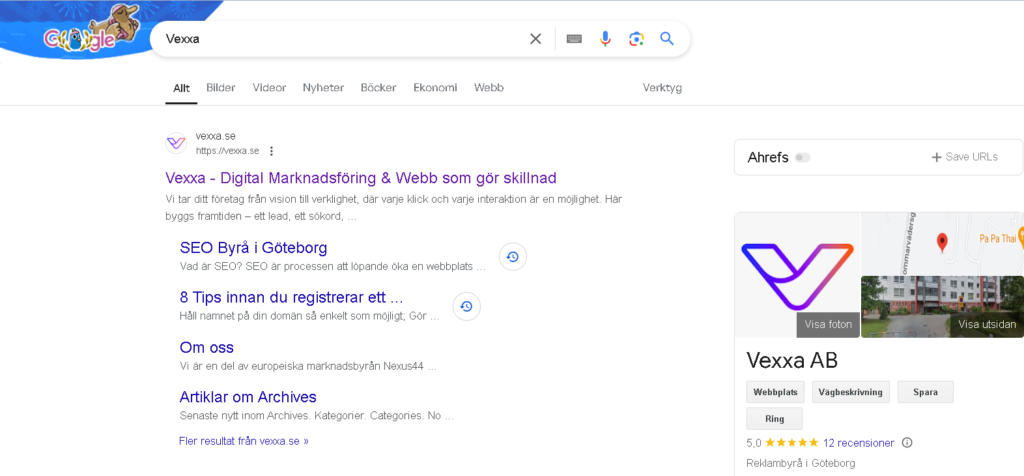Click the Webbplats button
1024x476 pixels.
776,392
